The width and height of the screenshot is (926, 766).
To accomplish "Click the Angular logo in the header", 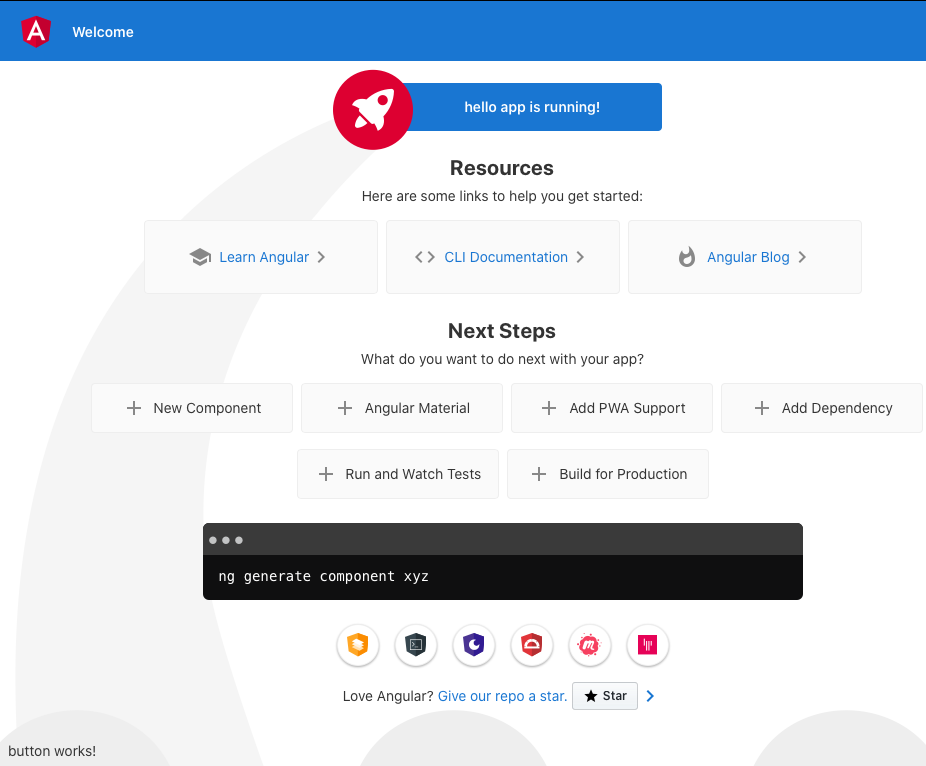I will (36, 31).
